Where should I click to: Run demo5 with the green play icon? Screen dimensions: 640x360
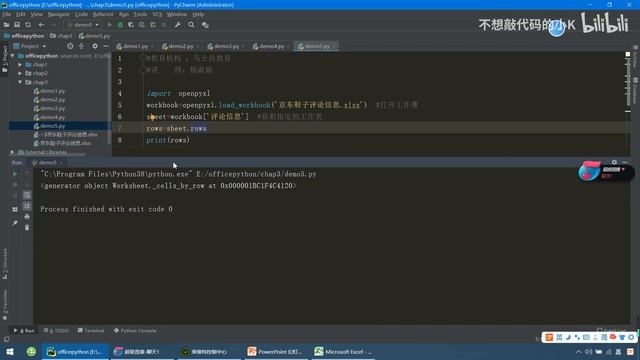point(109,25)
